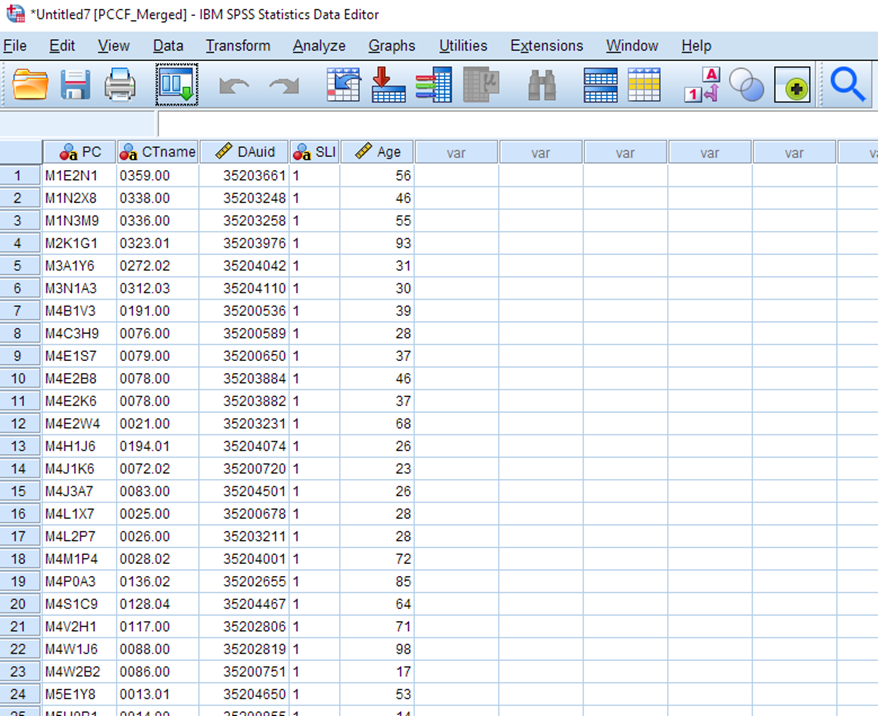Screen dimensions: 878x716
Task: Open the Analyze menu
Action: [x=318, y=46]
